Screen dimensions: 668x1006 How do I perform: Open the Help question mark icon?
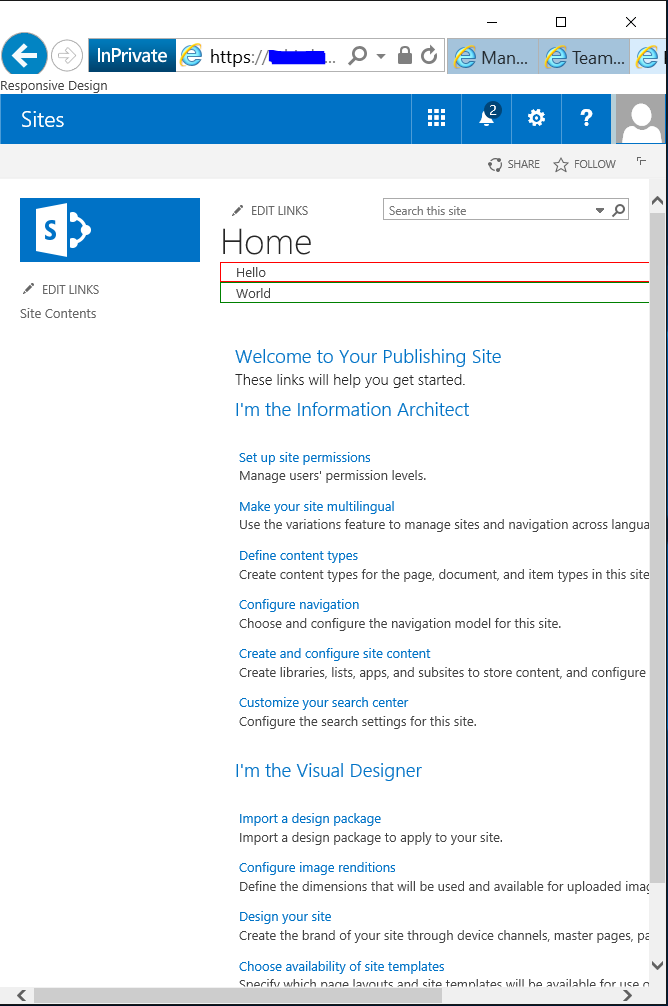[586, 118]
